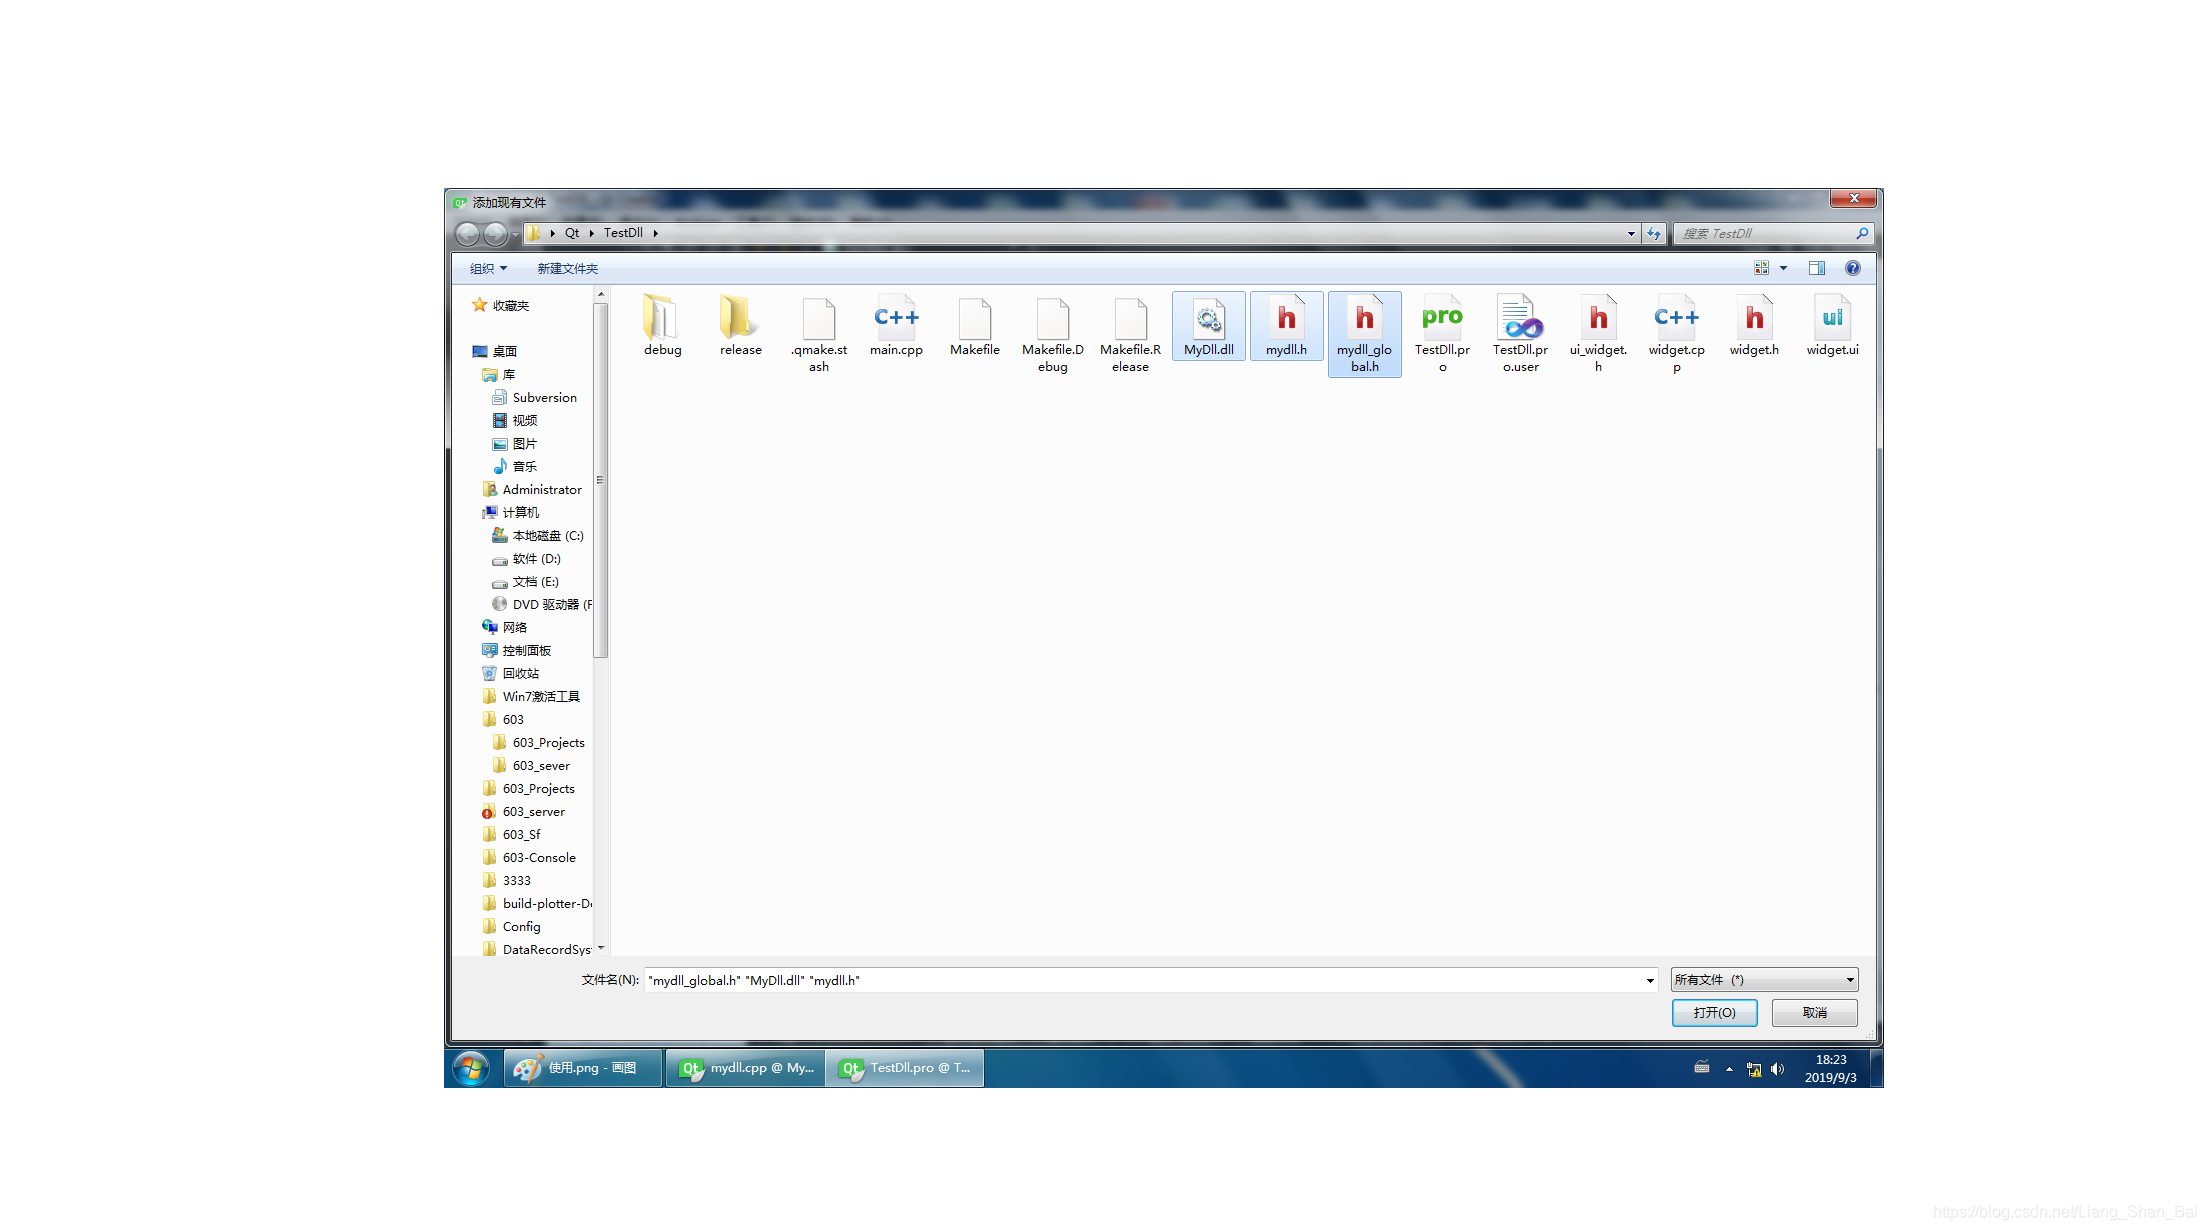Select the Makefile.Debug file
This screenshot has width=2206, height=1230.
click(1052, 334)
